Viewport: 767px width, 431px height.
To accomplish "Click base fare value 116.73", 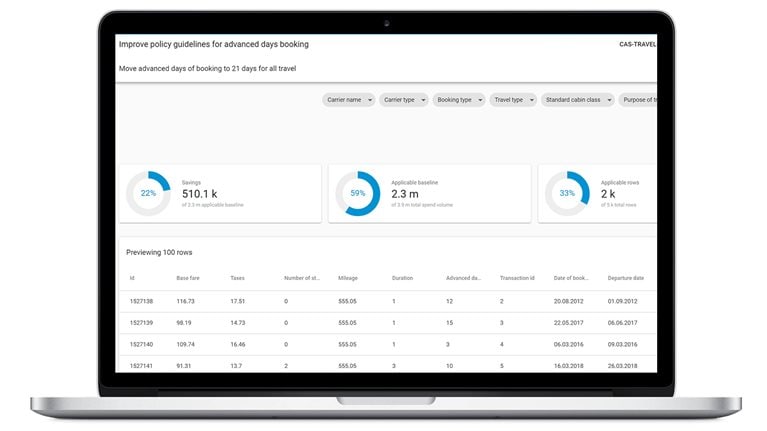I will click(185, 301).
